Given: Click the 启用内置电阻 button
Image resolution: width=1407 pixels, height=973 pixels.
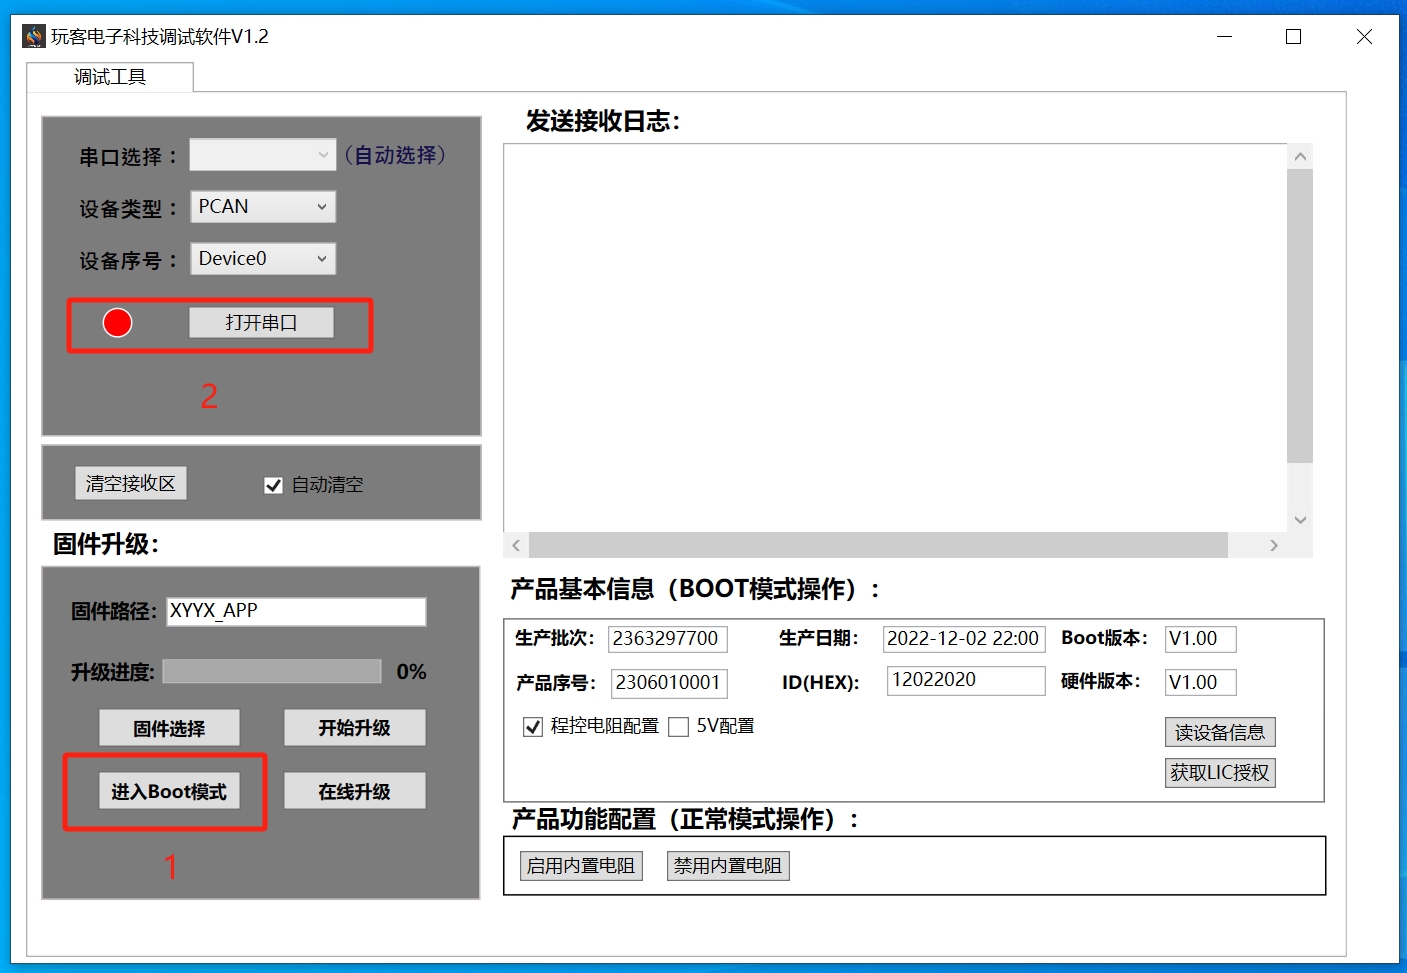Looking at the screenshot, I should tap(581, 866).
